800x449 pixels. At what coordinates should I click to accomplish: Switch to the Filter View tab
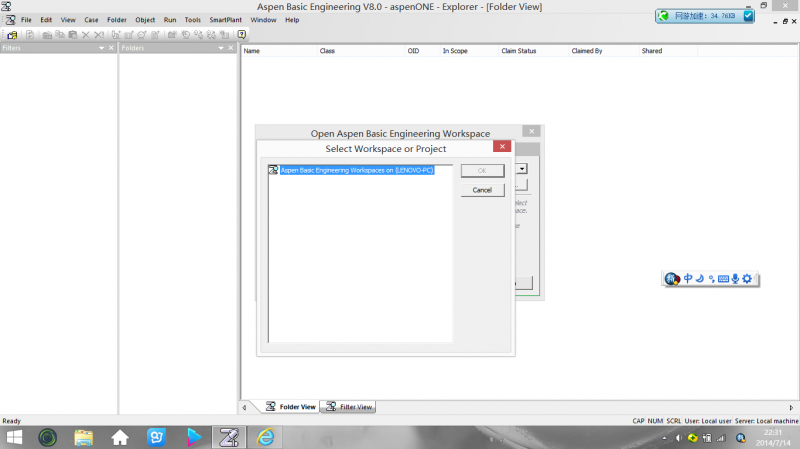tap(350, 407)
